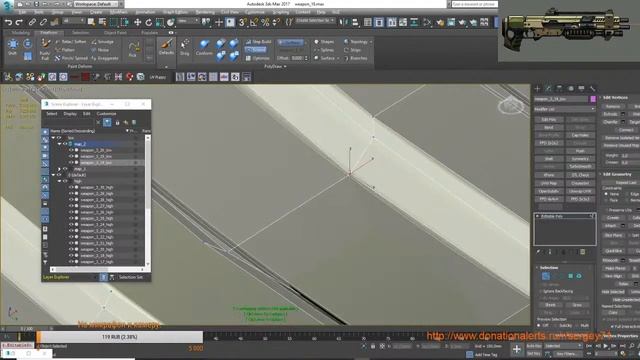Image resolution: width=640 pixels, height=360 pixels.
Task: Select the Face constraint radio button
Action: click(606, 200)
